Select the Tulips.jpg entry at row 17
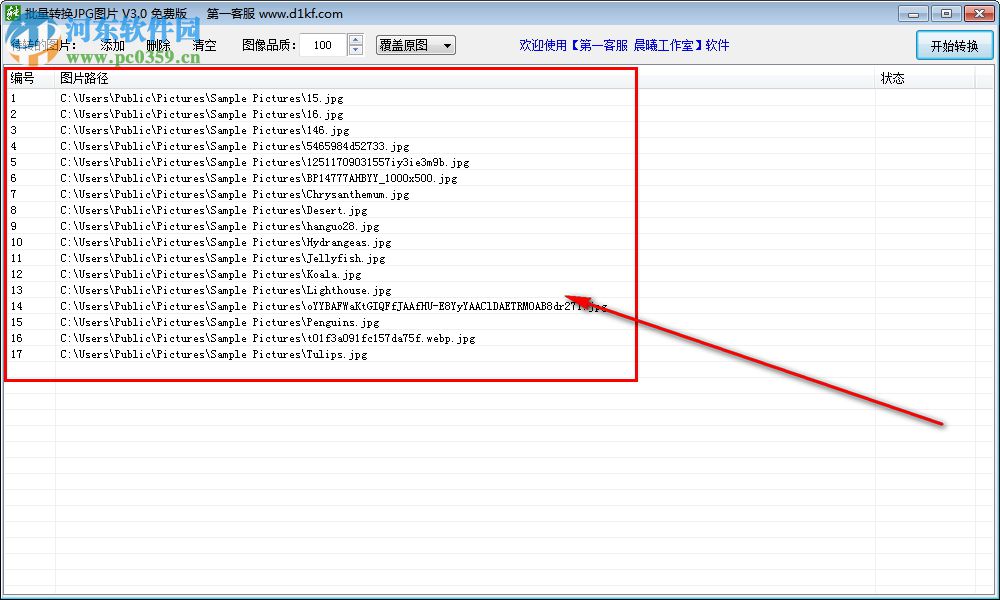 tap(200, 354)
